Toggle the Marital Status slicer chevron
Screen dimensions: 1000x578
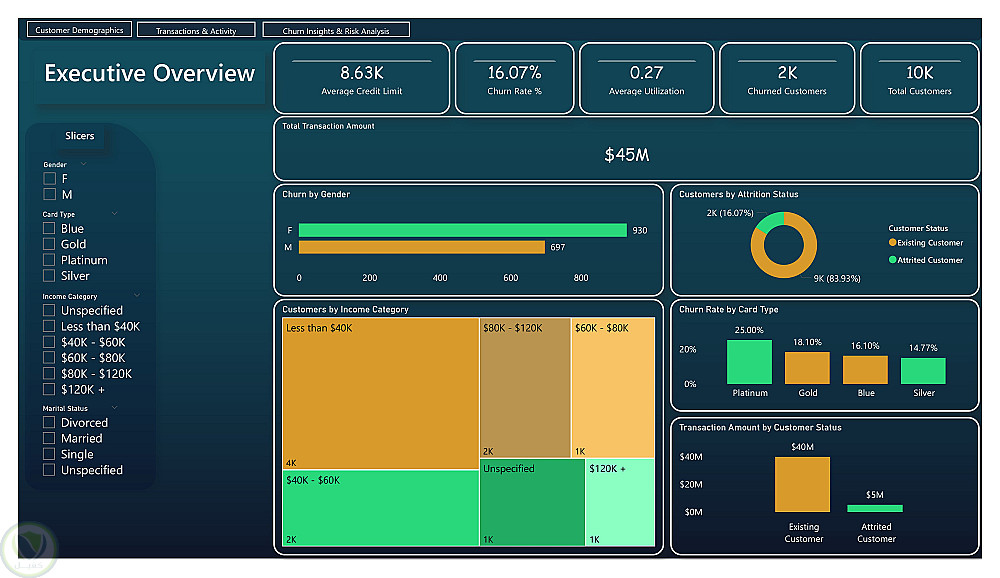(x=115, y=408)
